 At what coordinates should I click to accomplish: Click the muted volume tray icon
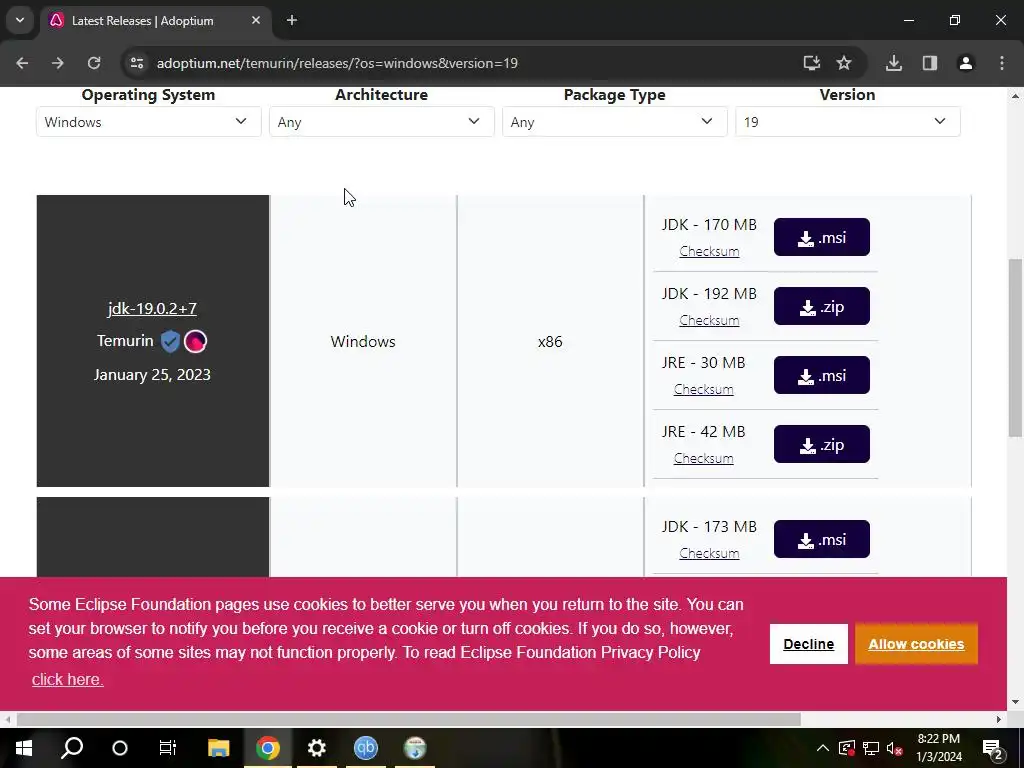(895, 748)
